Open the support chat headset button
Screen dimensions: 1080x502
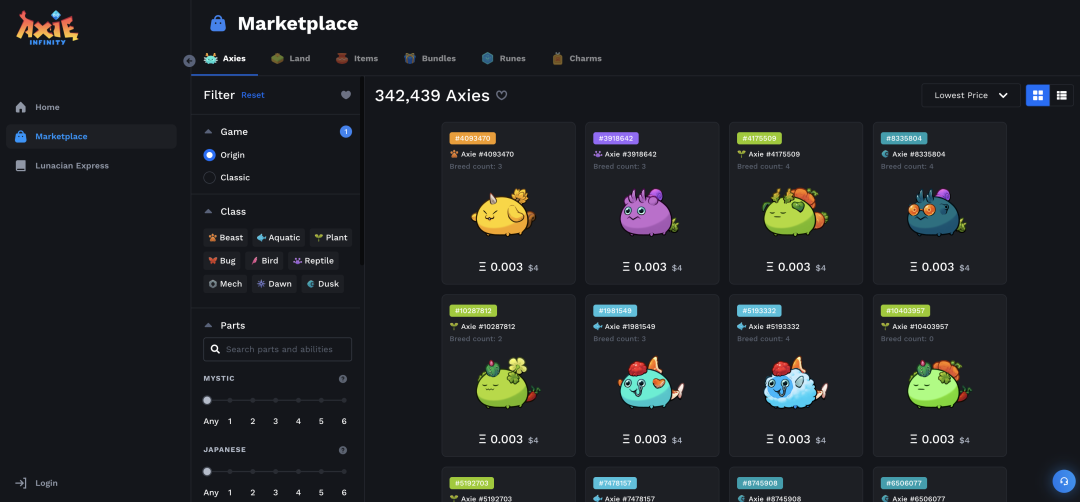coord(1063,481)
